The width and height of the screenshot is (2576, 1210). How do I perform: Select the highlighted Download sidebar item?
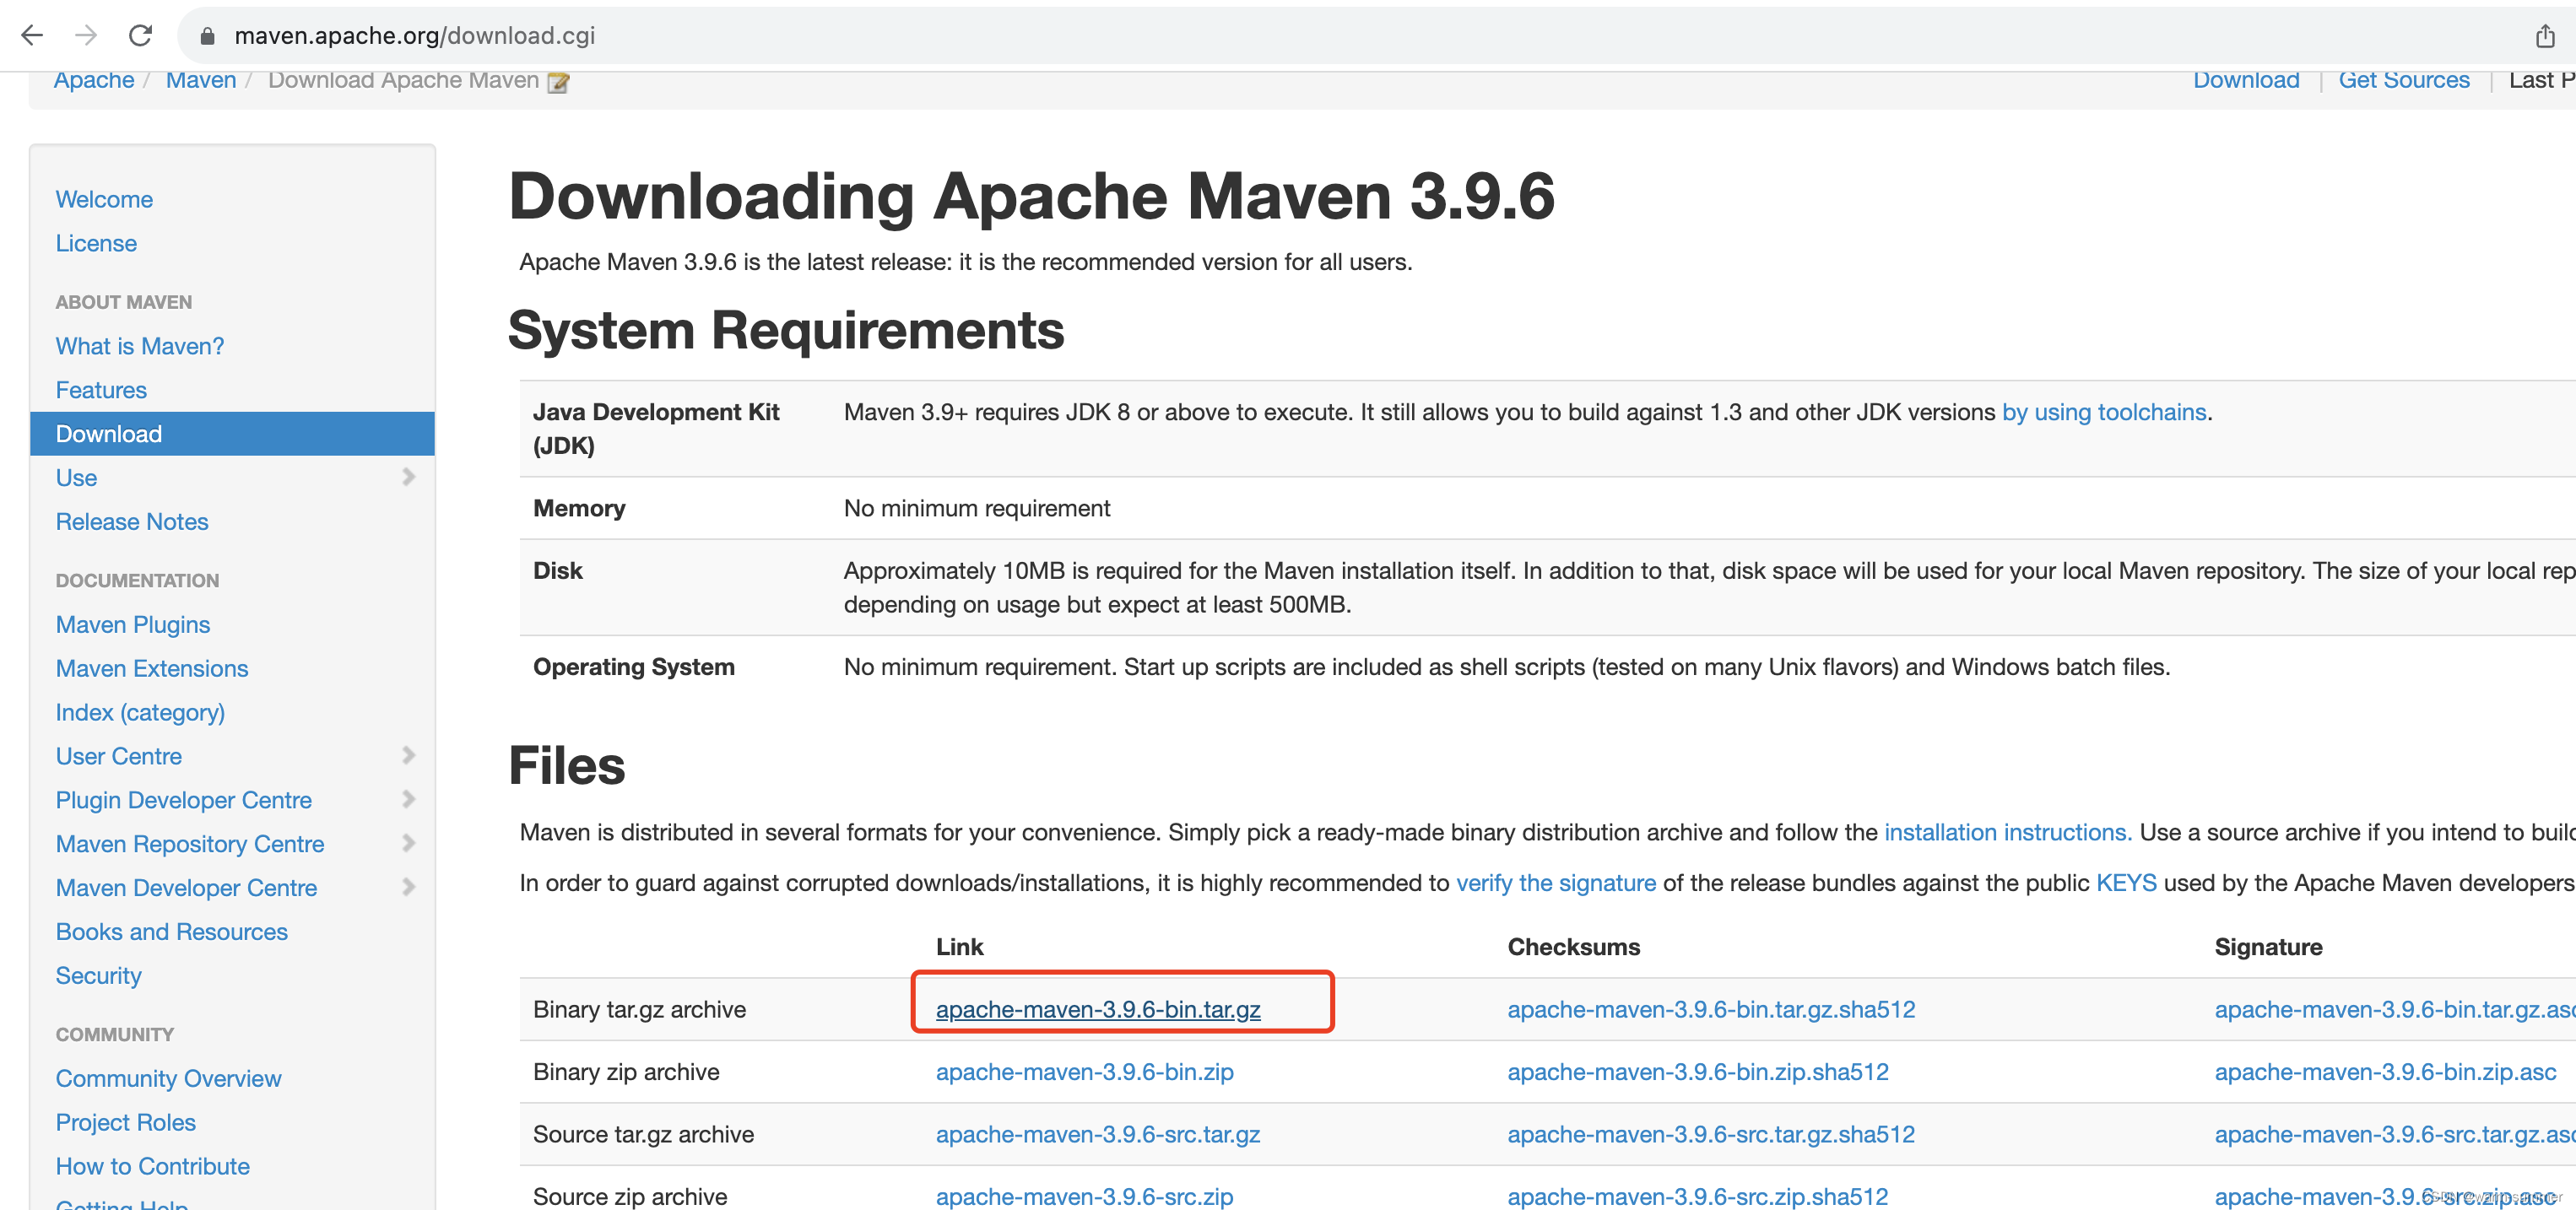click(x=232, y=434)
